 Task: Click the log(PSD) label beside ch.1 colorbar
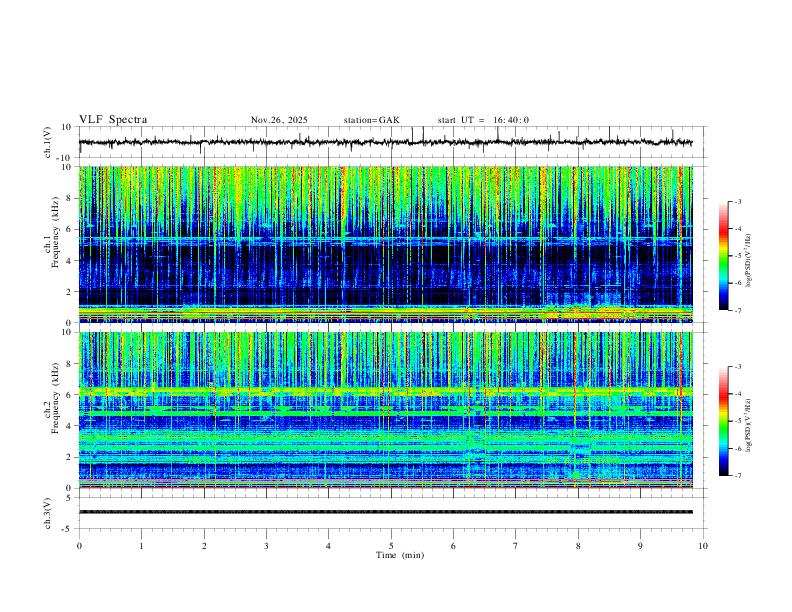(748, 261)
